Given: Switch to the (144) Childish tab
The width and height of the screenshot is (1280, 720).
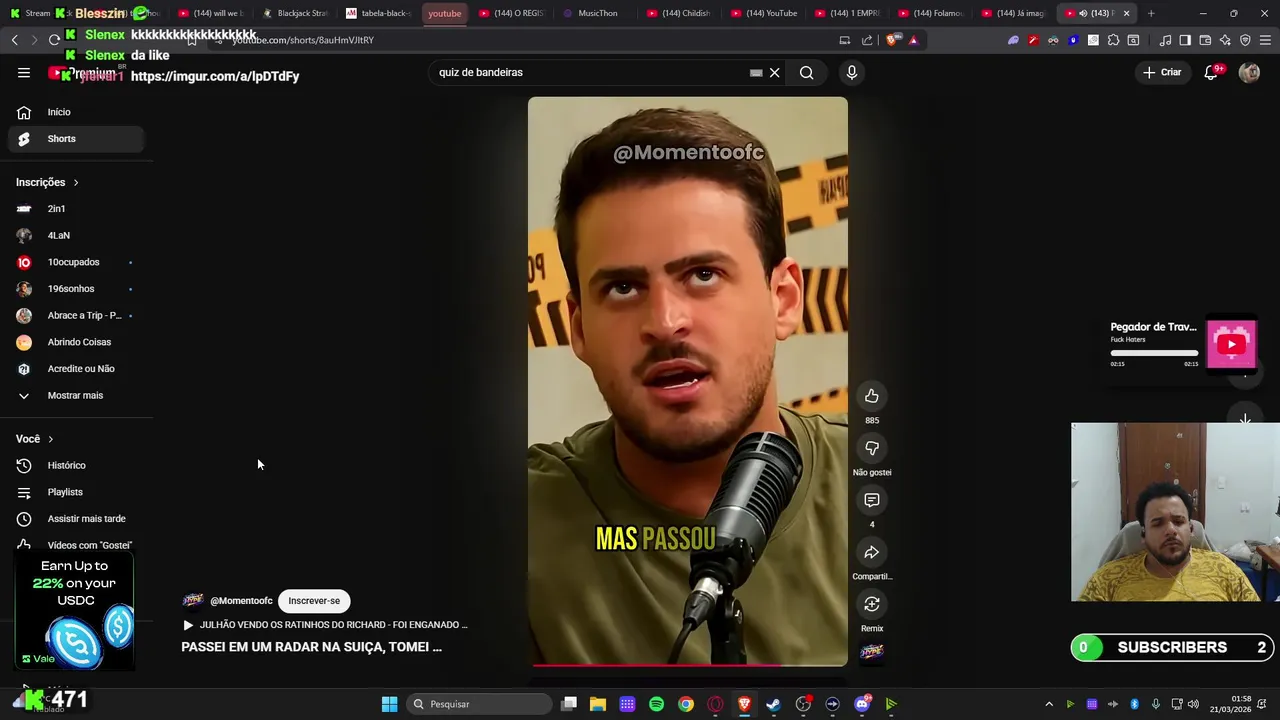Looking at the screenshot, I should click(678, 13).
